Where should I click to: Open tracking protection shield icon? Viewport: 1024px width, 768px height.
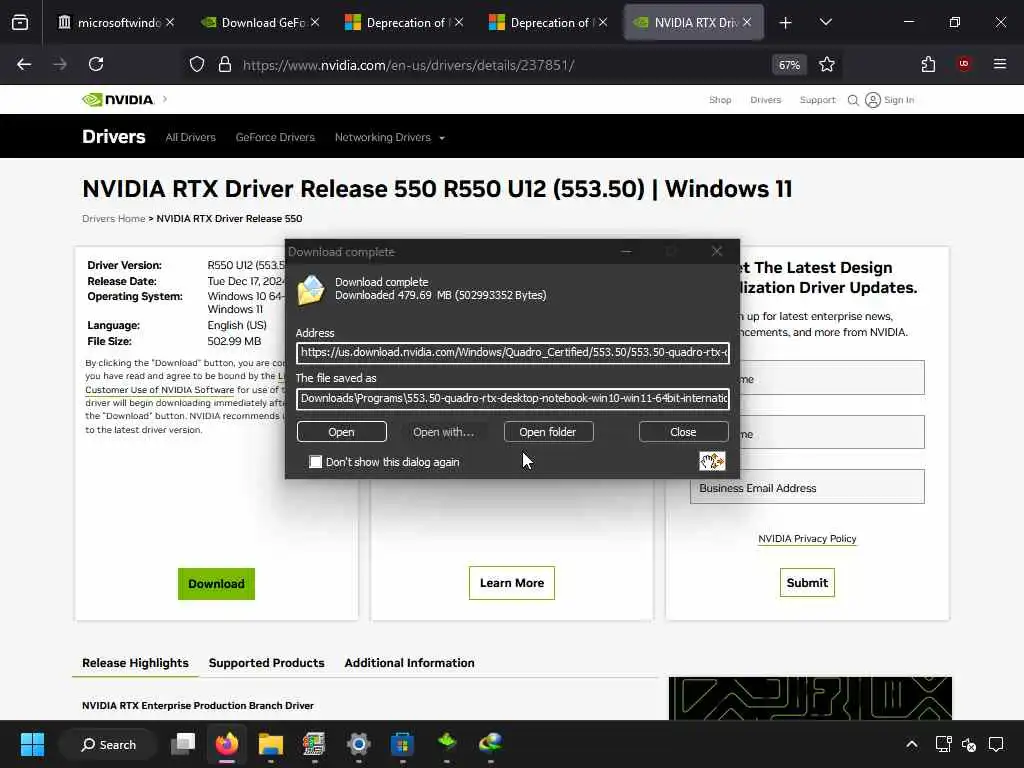click(x=197, y=64)
